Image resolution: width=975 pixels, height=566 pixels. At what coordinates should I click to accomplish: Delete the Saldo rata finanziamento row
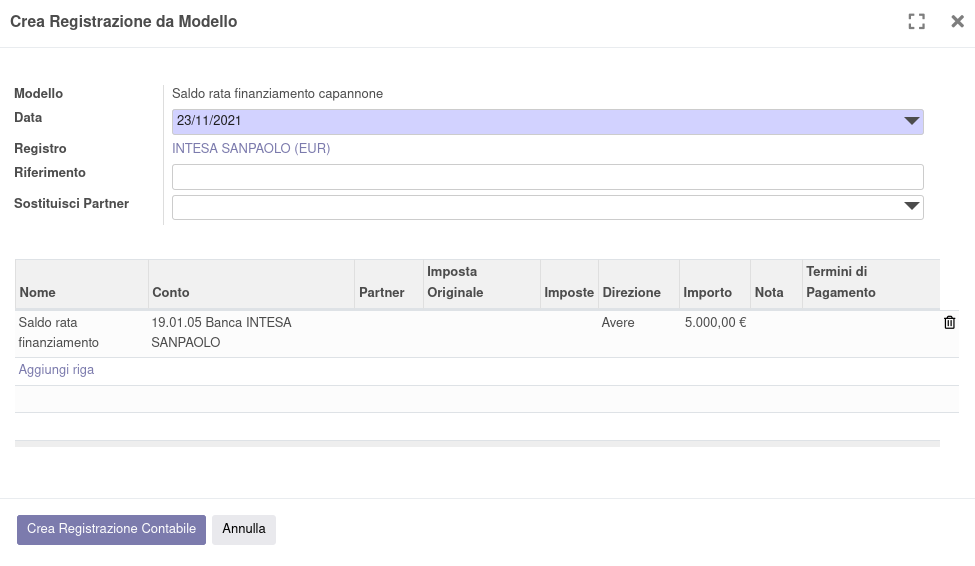[x=949, y=323]
